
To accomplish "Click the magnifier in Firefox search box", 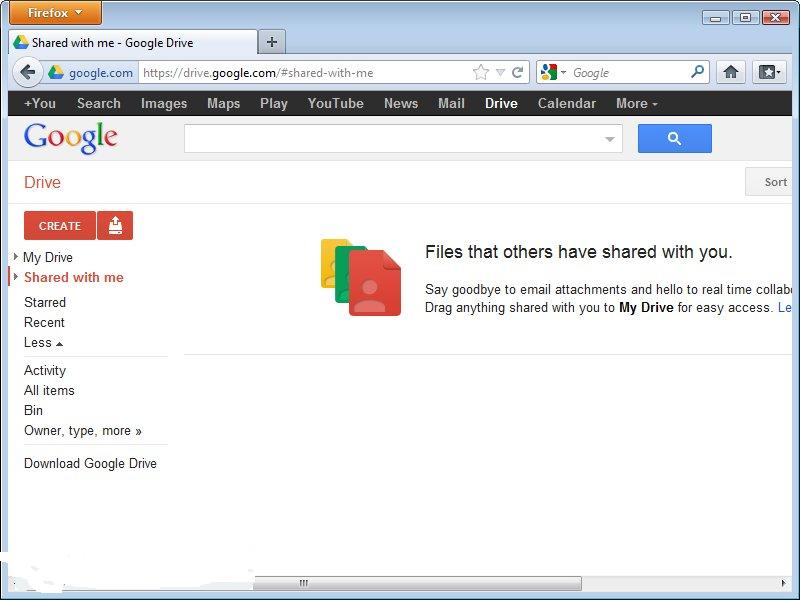I will click(697, 71).
